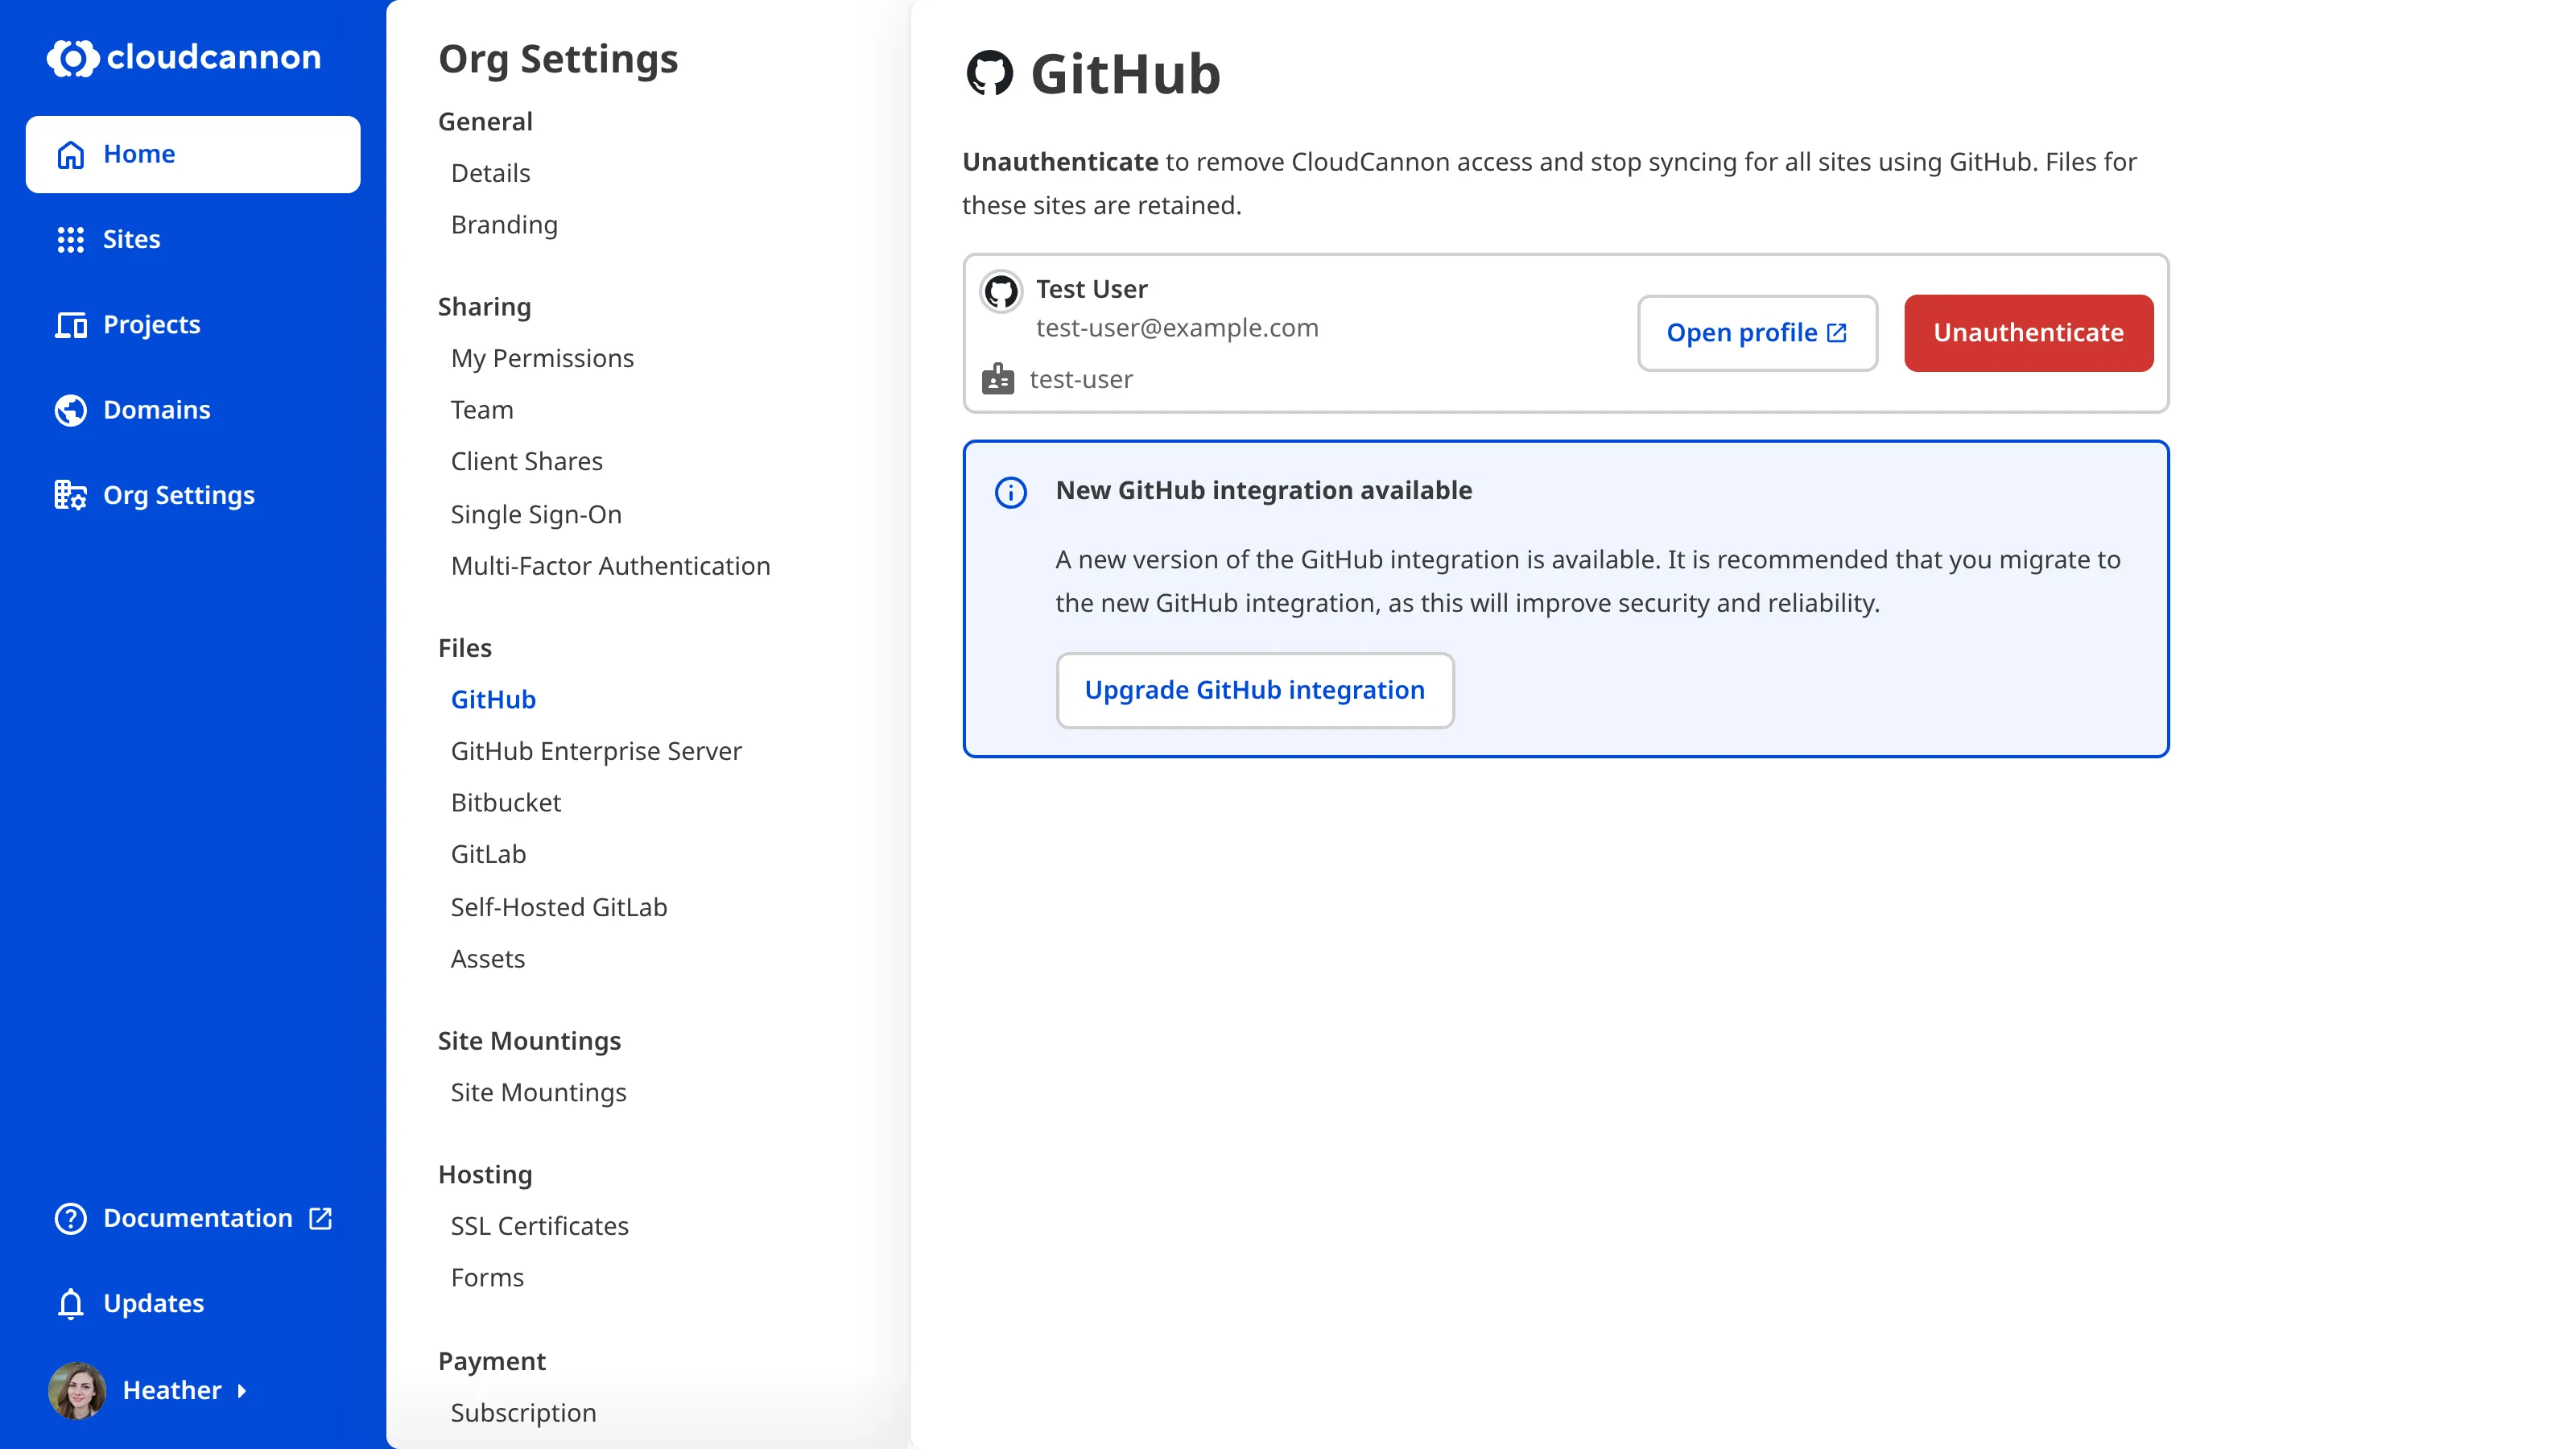Open My Permissions settings
Viewport: 2576px width, 1449px height.
(542, 358)
